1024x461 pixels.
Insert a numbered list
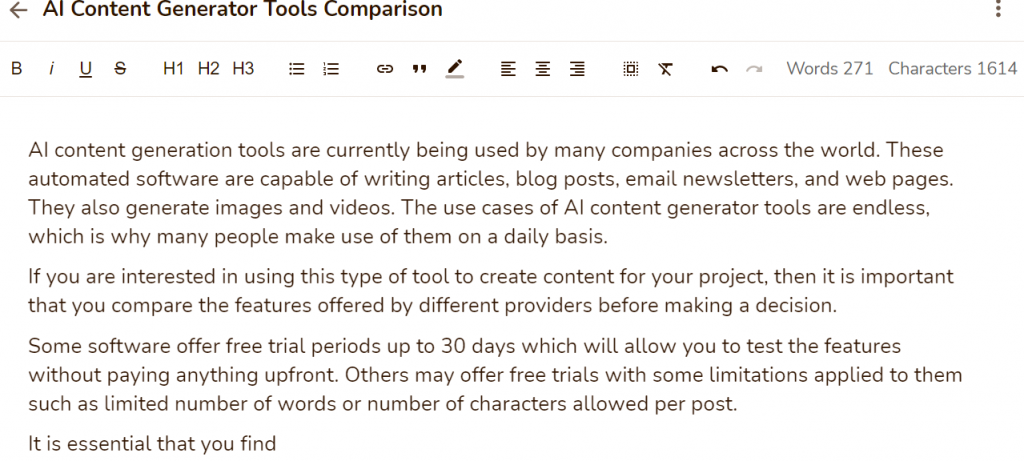(331, 69)
